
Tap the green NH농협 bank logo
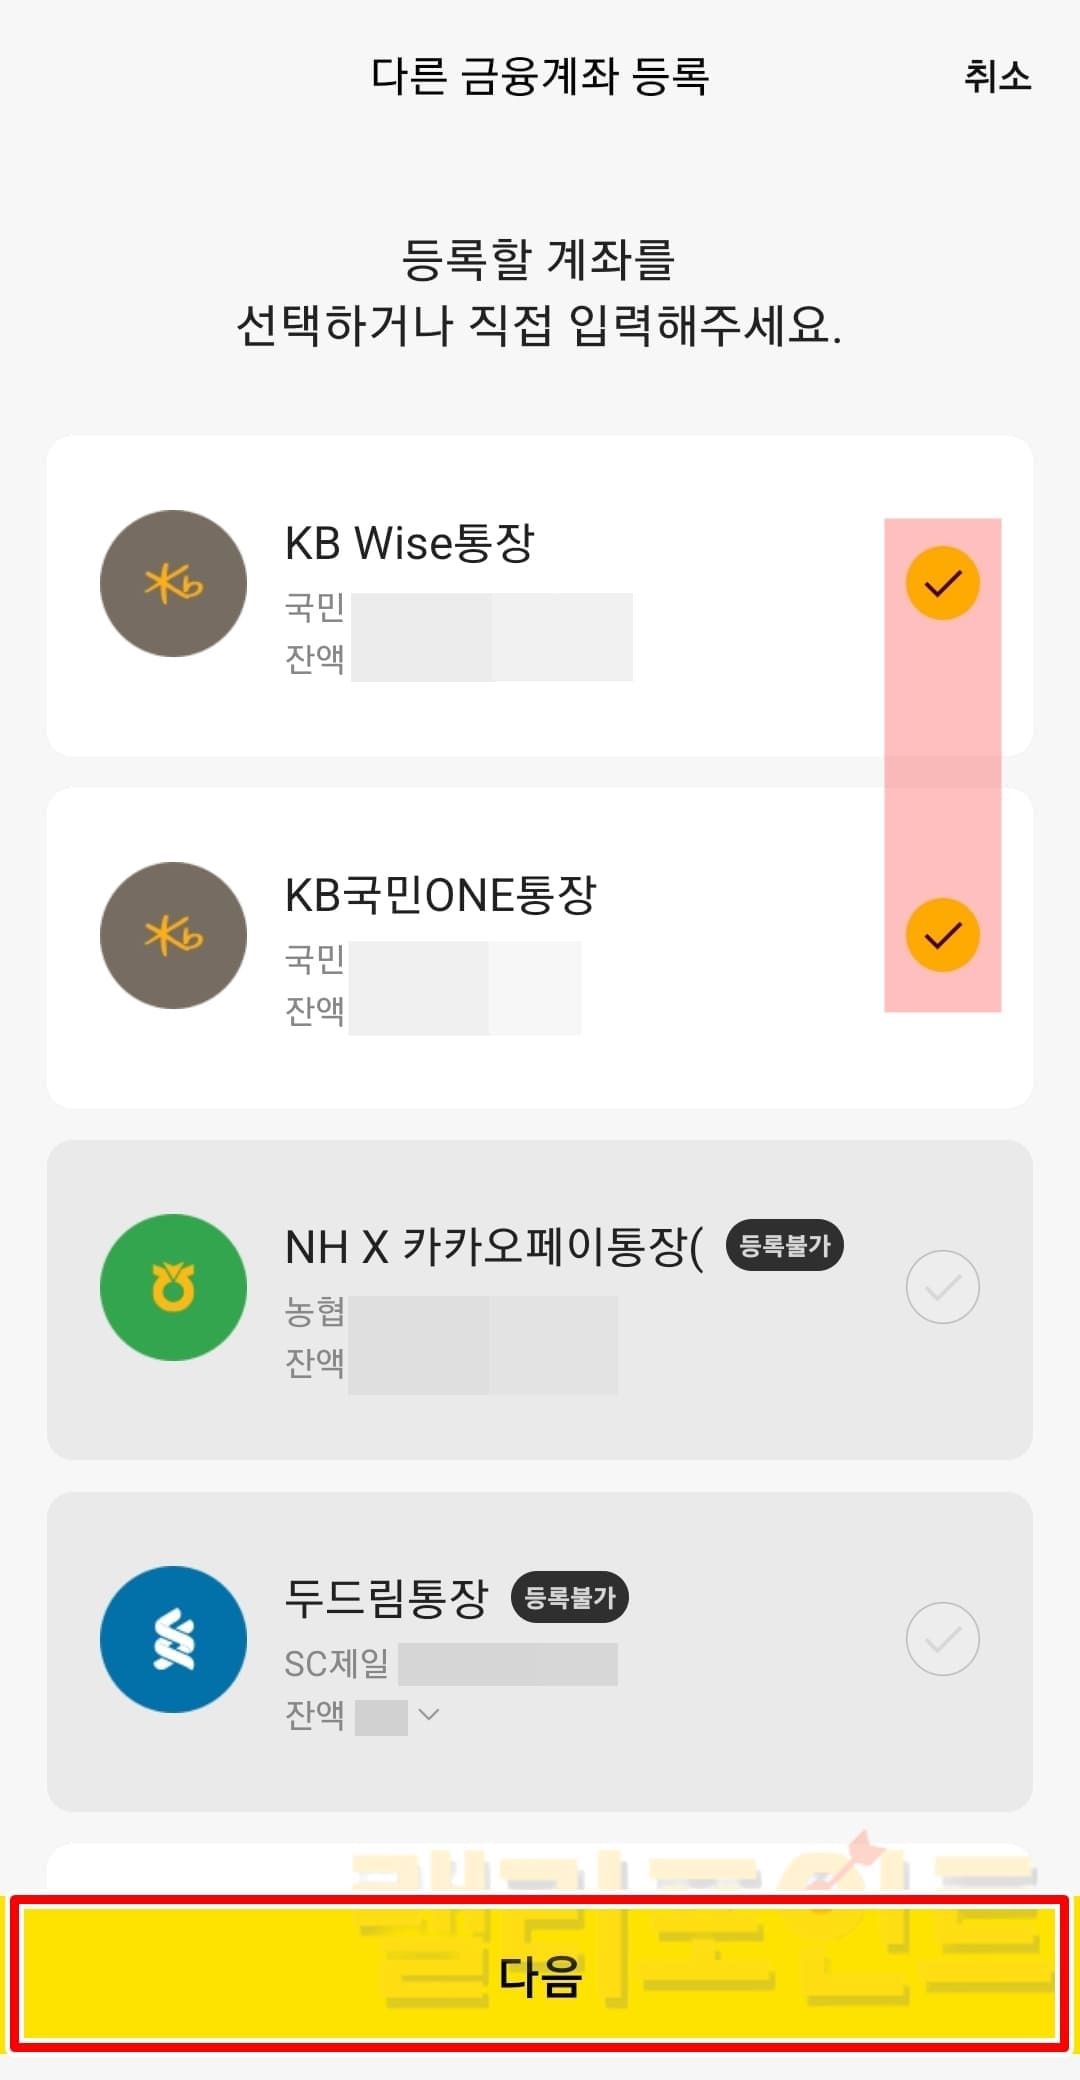click(173, 1287)
